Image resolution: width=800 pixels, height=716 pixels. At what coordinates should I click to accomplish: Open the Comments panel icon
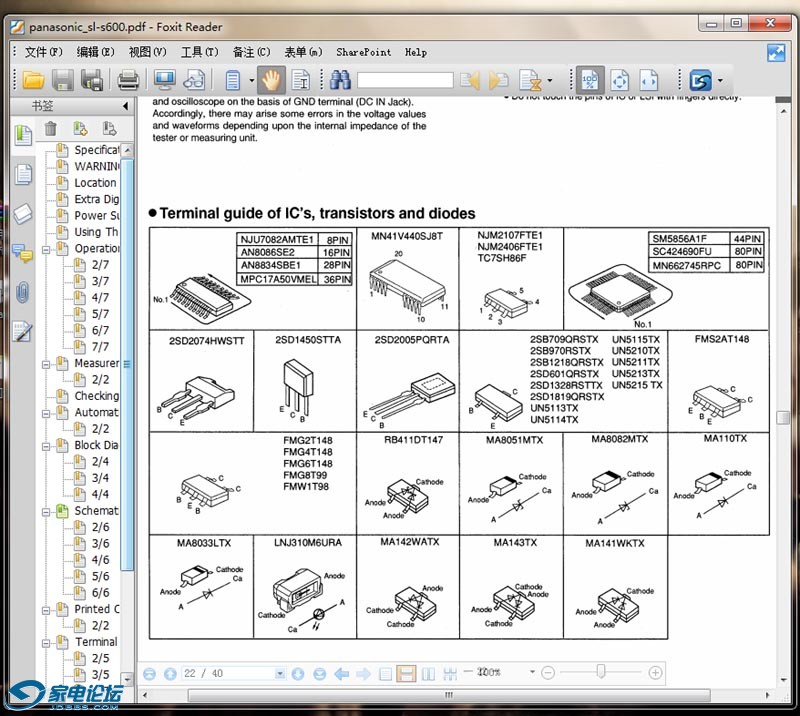(x=23, y=253)
